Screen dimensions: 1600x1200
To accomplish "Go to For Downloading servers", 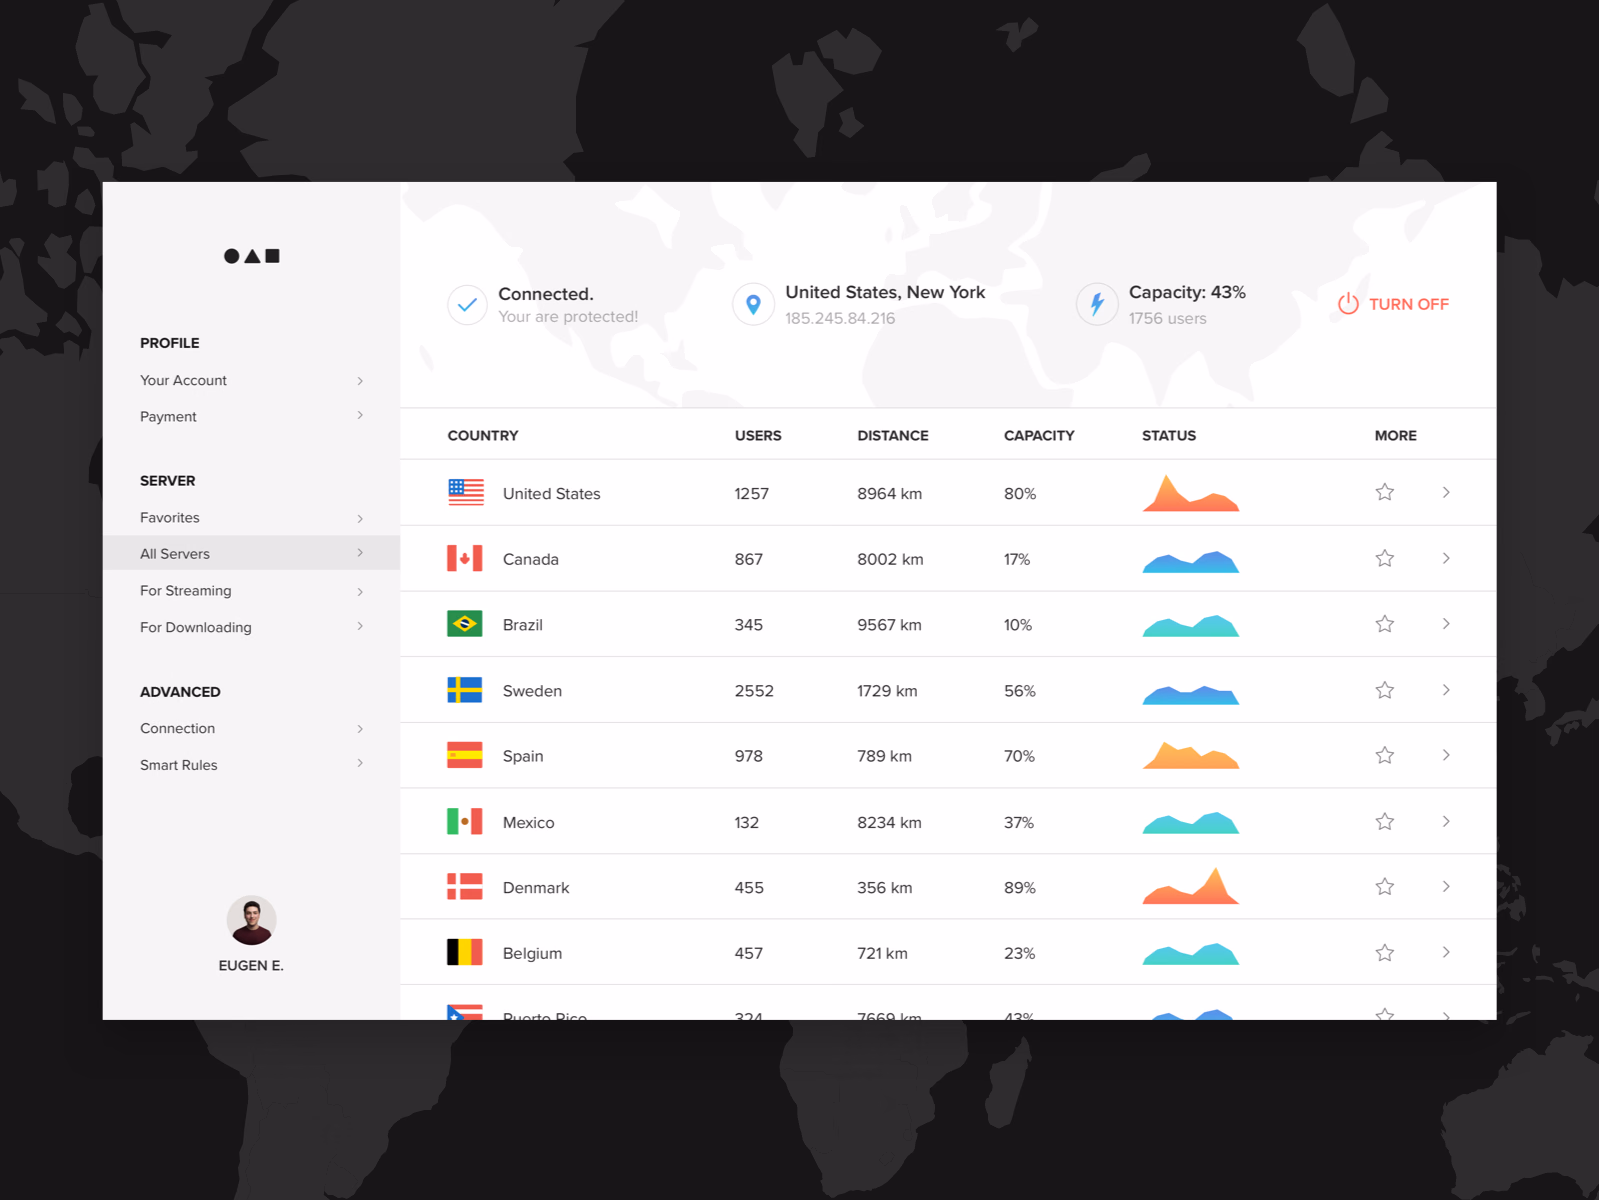I will [x=251, y=627].
